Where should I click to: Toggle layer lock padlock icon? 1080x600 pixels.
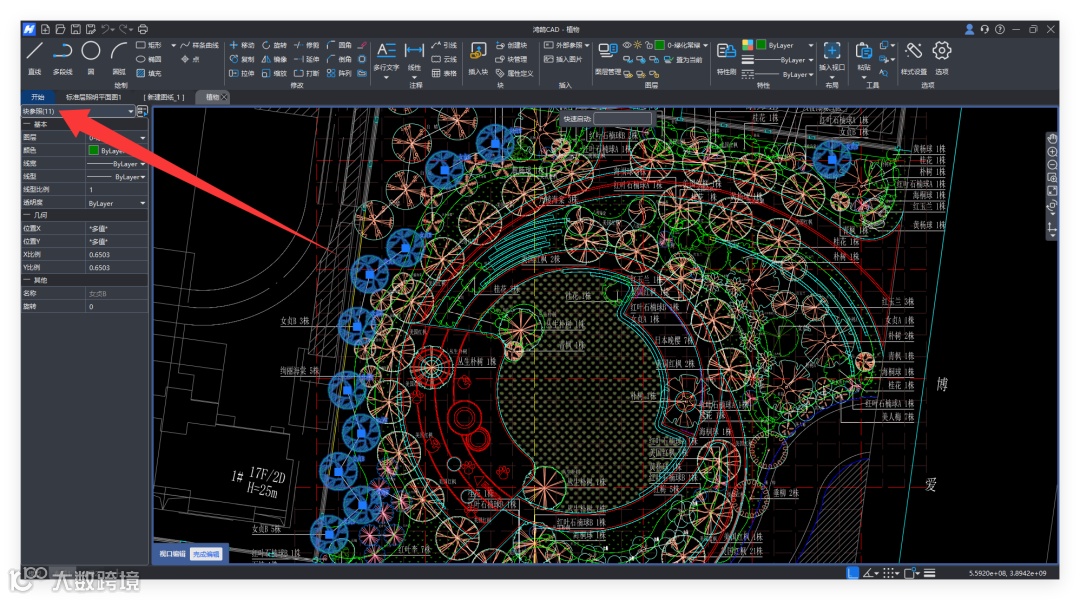coord(649,45)
